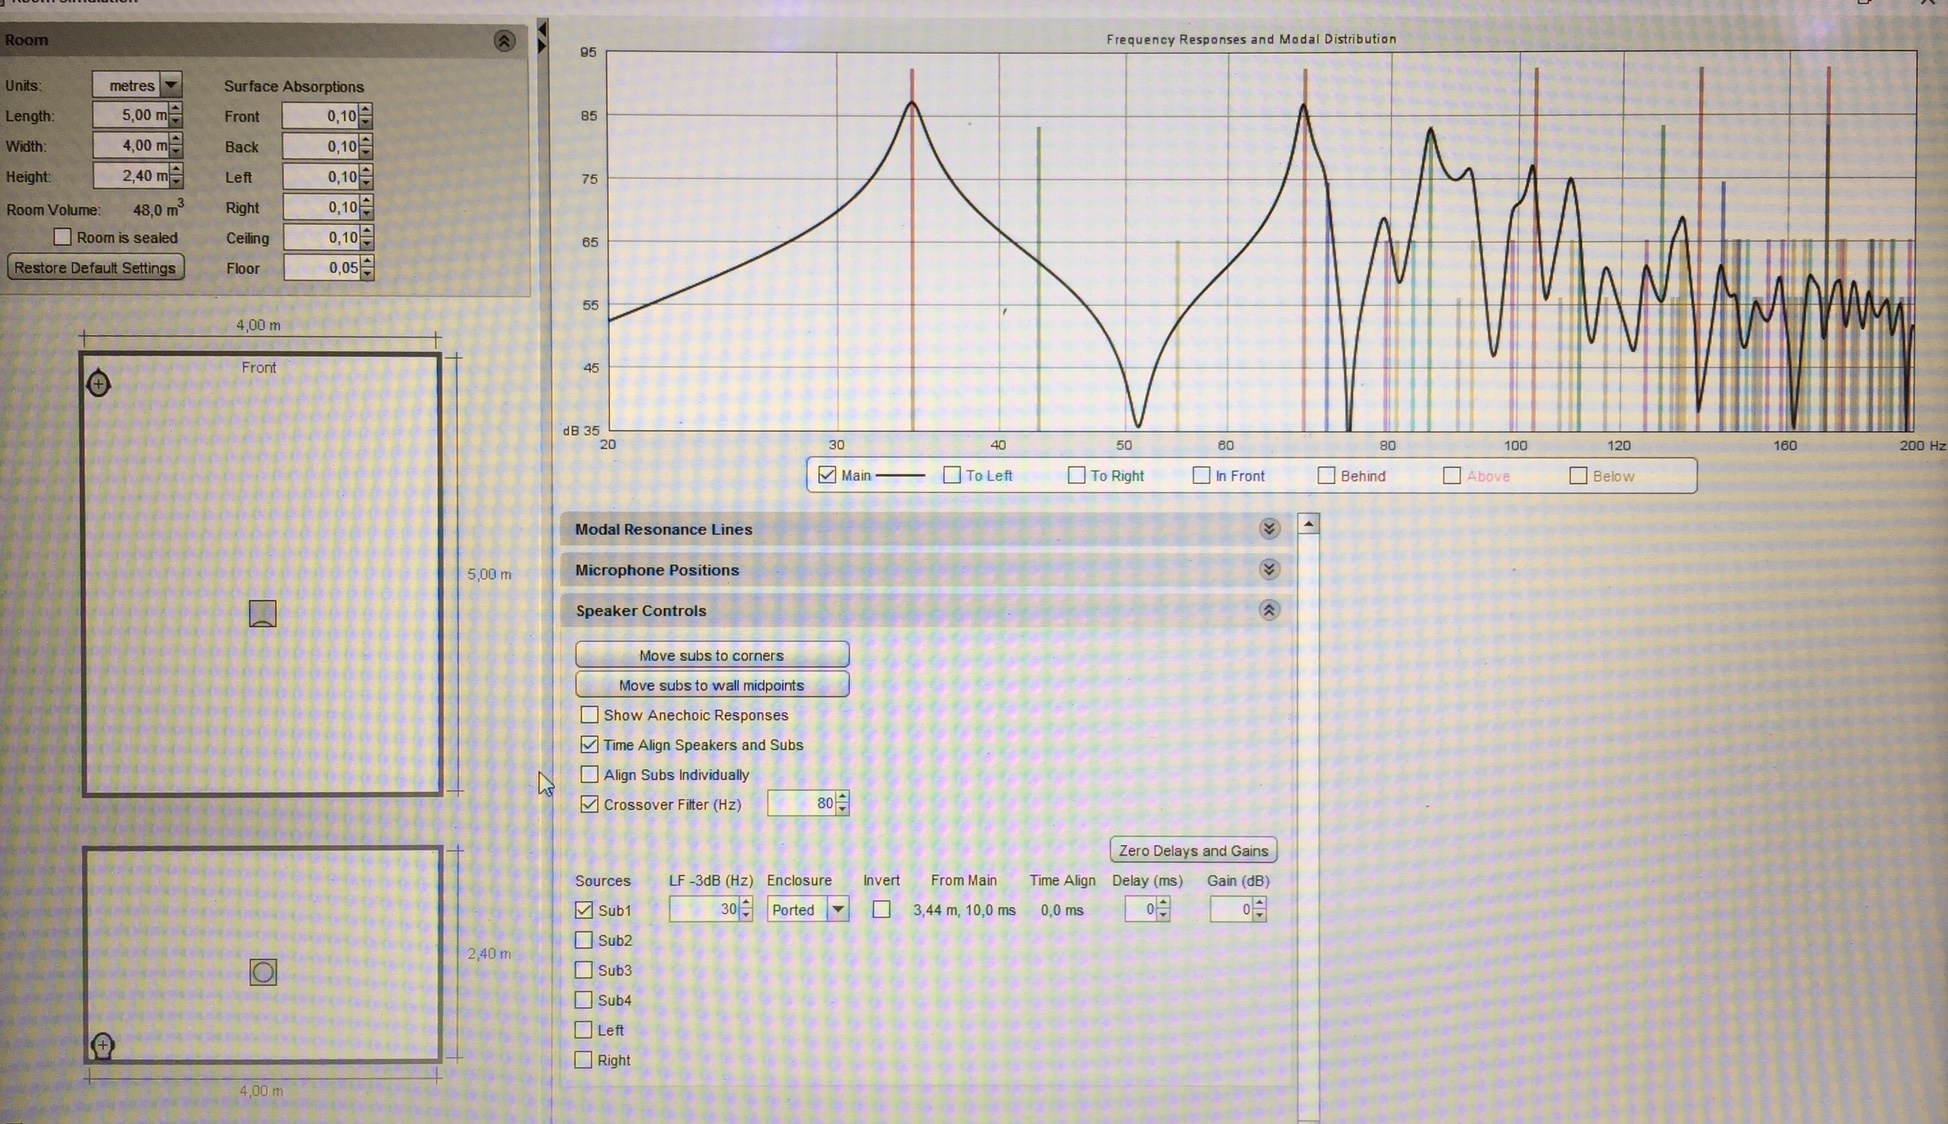
Task: Click Move subs to wall midpoints button
Action: click(712, 685)
